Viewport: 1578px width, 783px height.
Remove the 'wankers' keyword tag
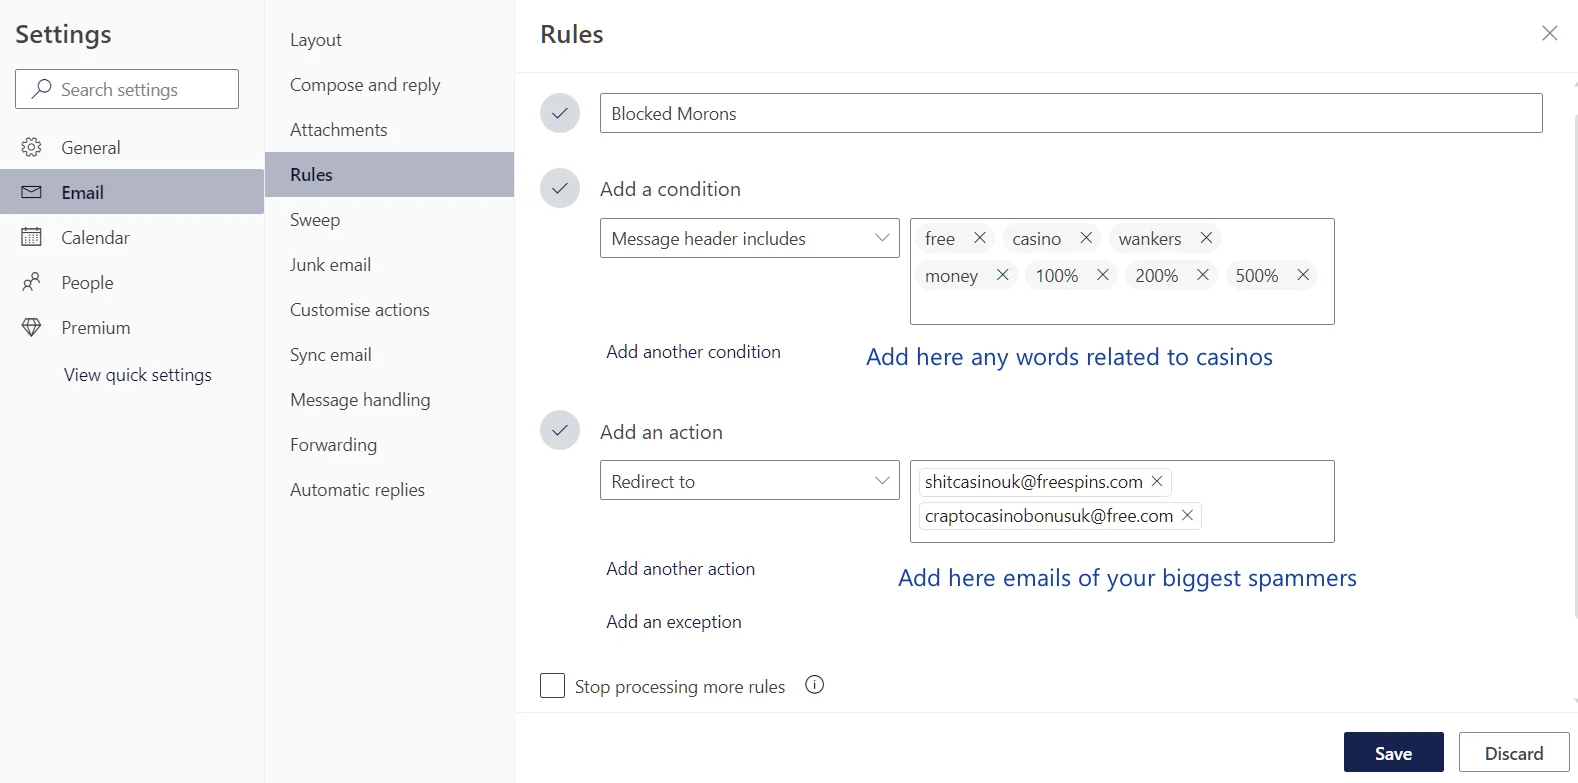[x=1206, y=238]
